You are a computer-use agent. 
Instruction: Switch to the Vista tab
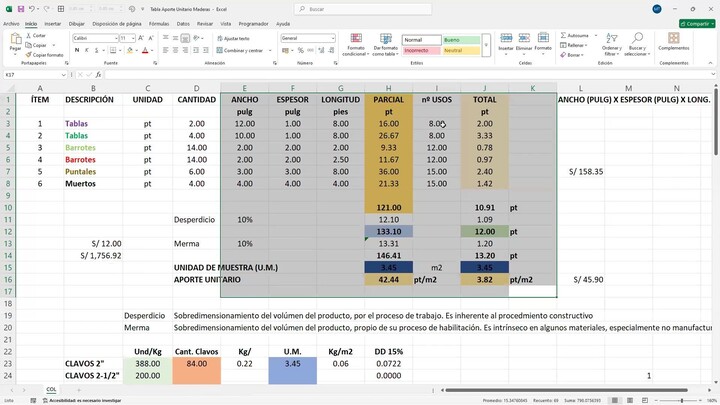coord(225,23)
